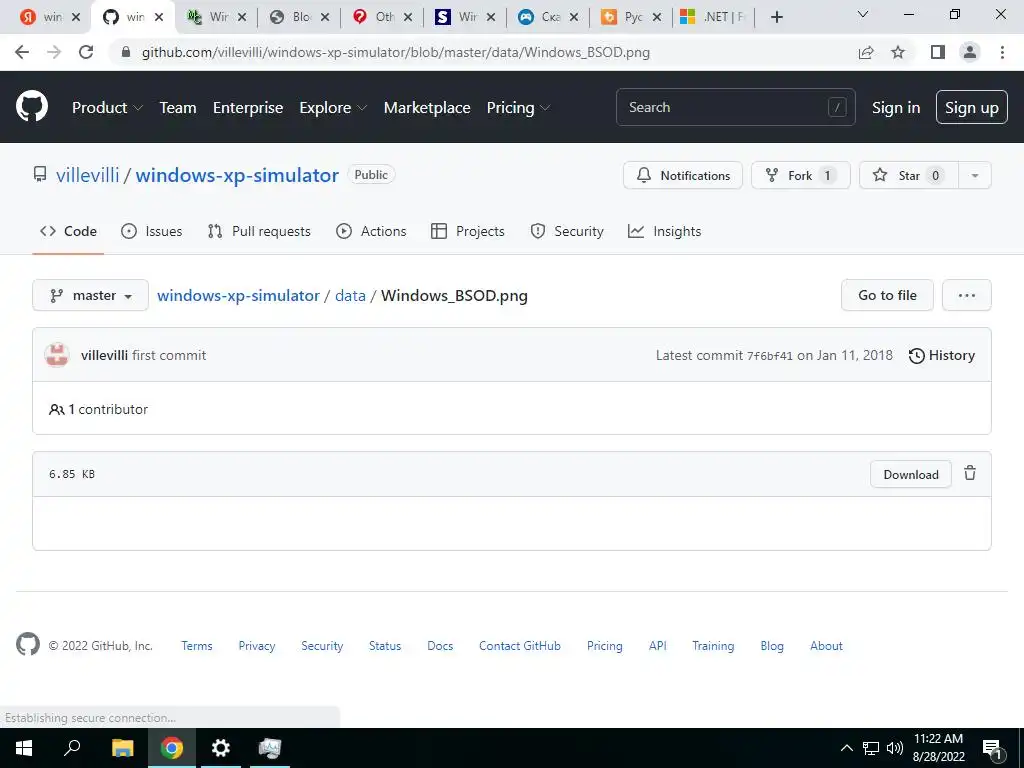Open the Star lists dropdown arrow
This screenshot has height=768, width=1024.
974,175
